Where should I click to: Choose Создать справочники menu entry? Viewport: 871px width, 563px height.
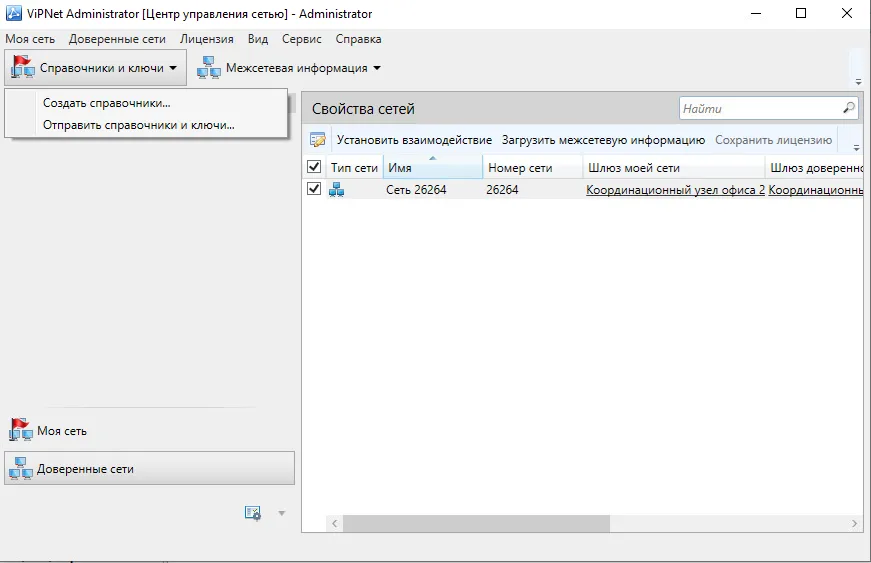(x=107, y=103)
